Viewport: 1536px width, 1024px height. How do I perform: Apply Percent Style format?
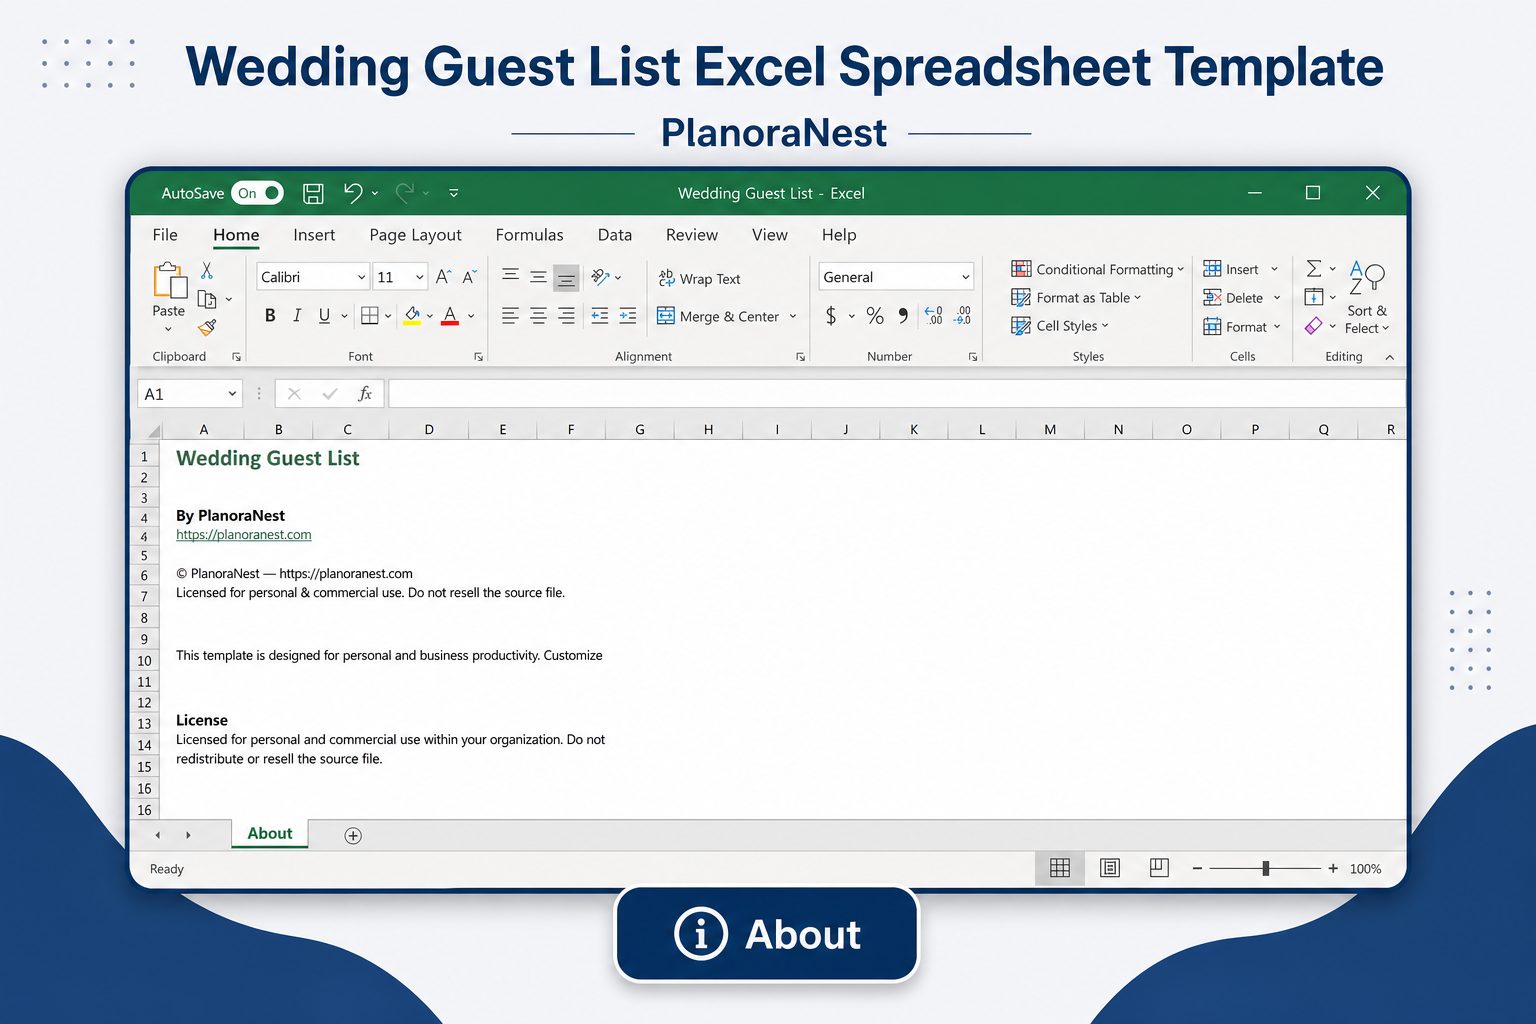pos(875,316)
